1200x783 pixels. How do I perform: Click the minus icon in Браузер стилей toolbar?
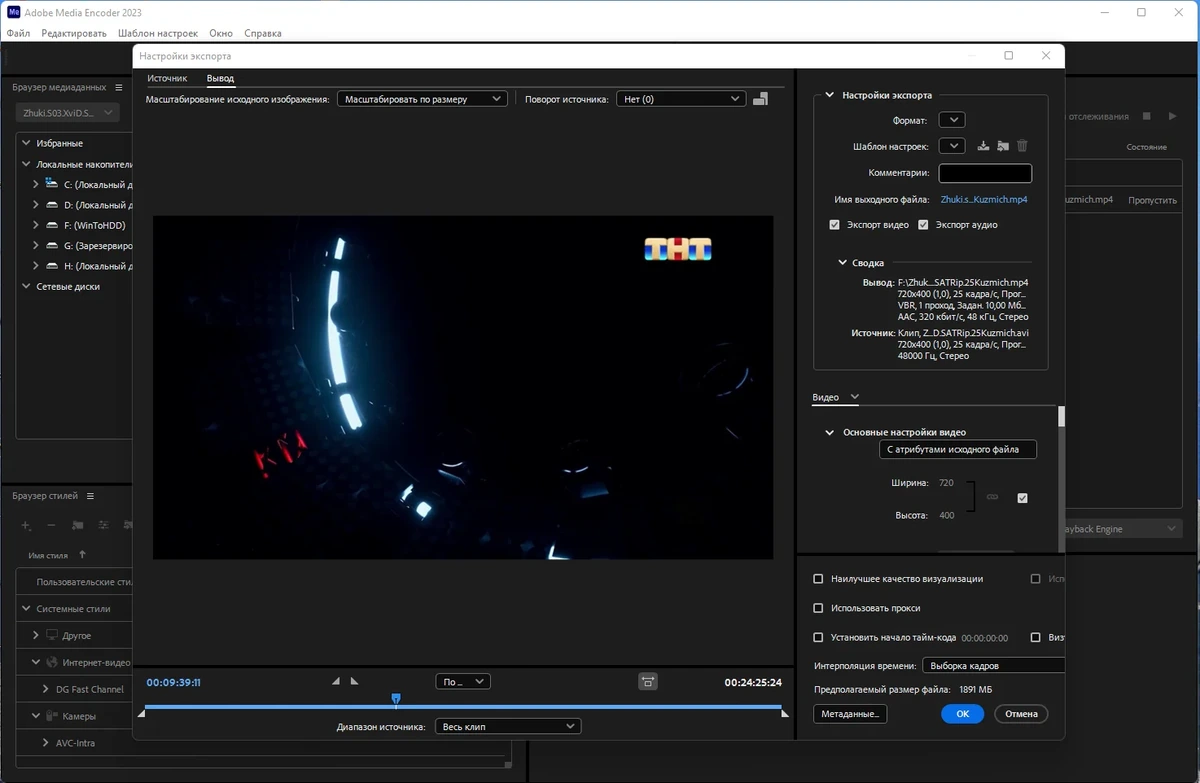coord(51,525)
